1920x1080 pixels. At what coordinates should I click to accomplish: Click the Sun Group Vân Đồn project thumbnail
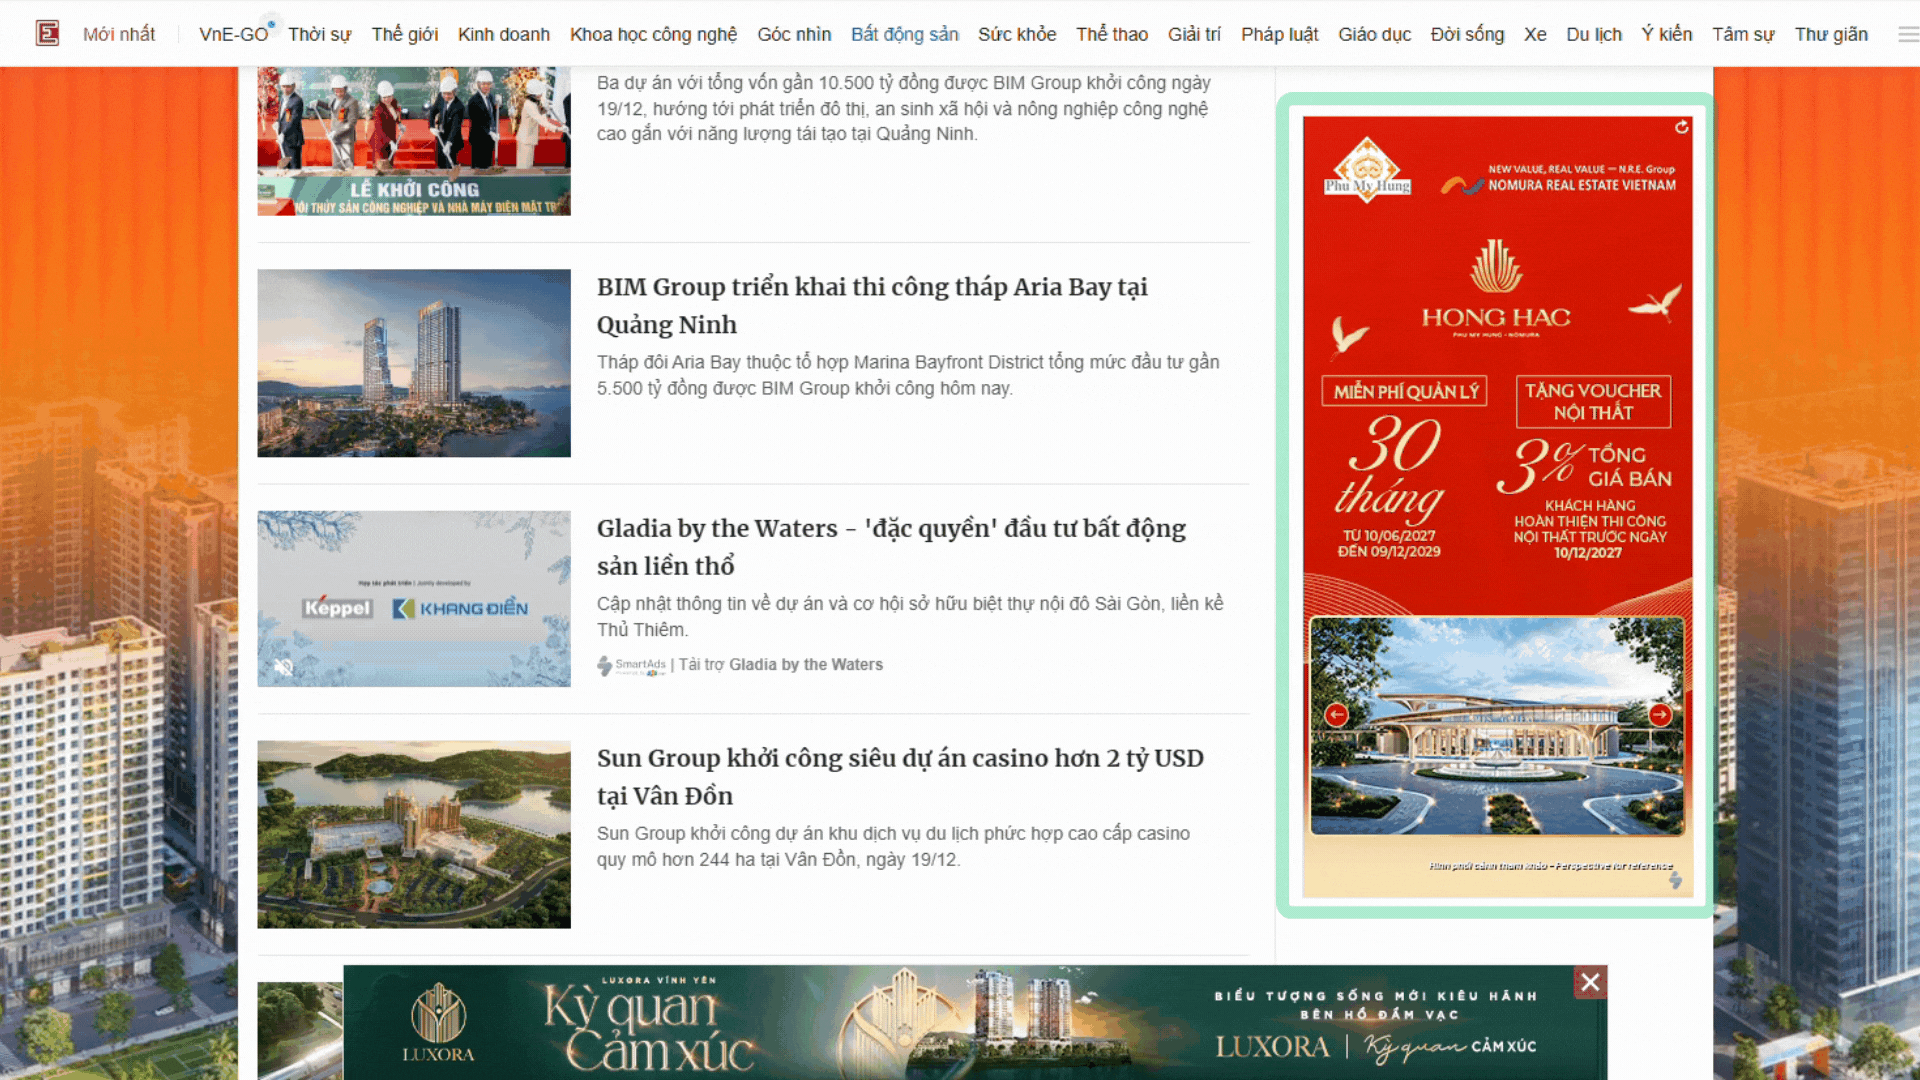tap(414, 834)
